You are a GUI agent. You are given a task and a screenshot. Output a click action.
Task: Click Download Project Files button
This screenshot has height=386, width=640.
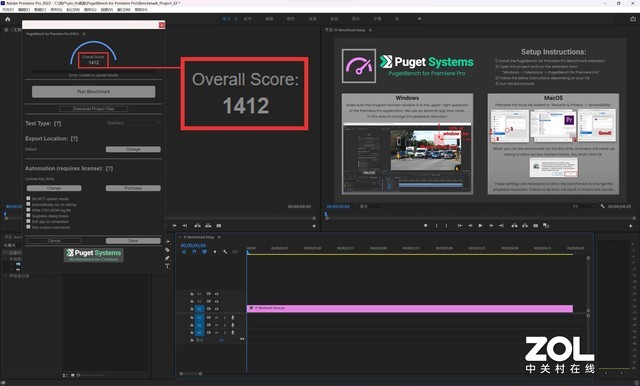(x=93, y=109)
